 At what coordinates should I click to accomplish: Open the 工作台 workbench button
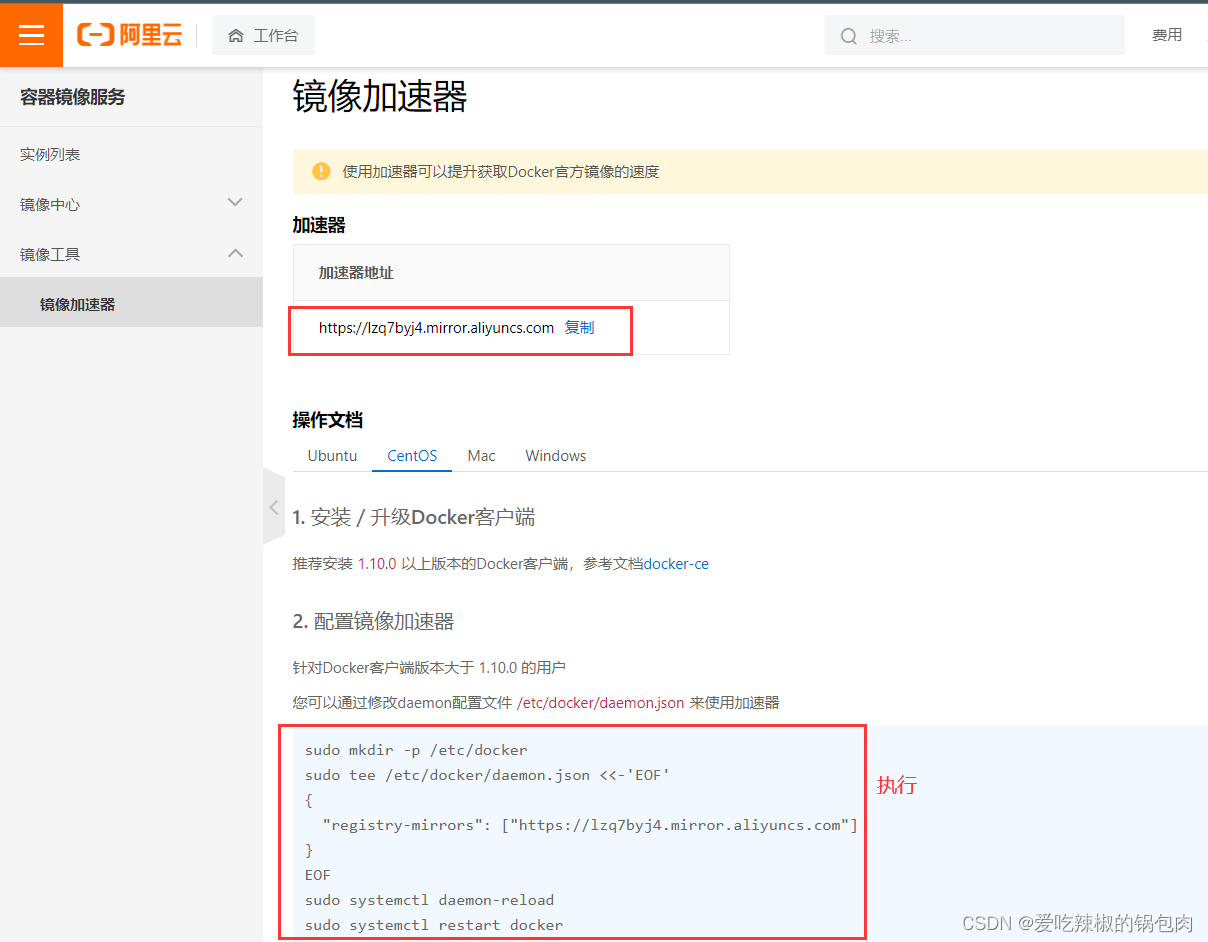point(263,36)
